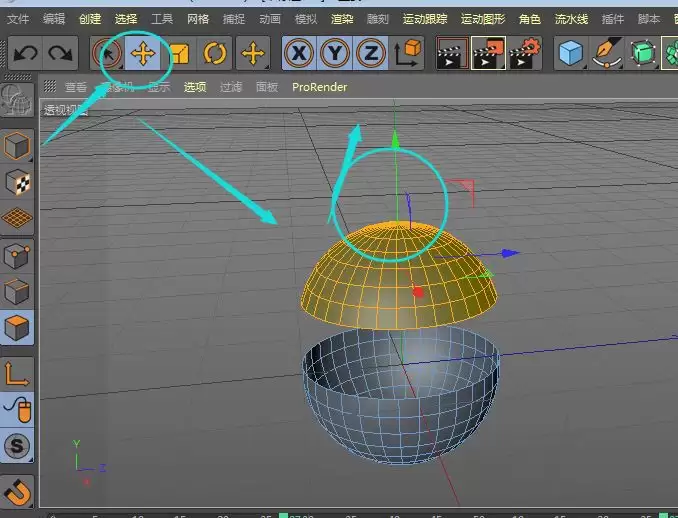Open the 选择 (Select) menu

pyautogui.click(x=126, y=19)
